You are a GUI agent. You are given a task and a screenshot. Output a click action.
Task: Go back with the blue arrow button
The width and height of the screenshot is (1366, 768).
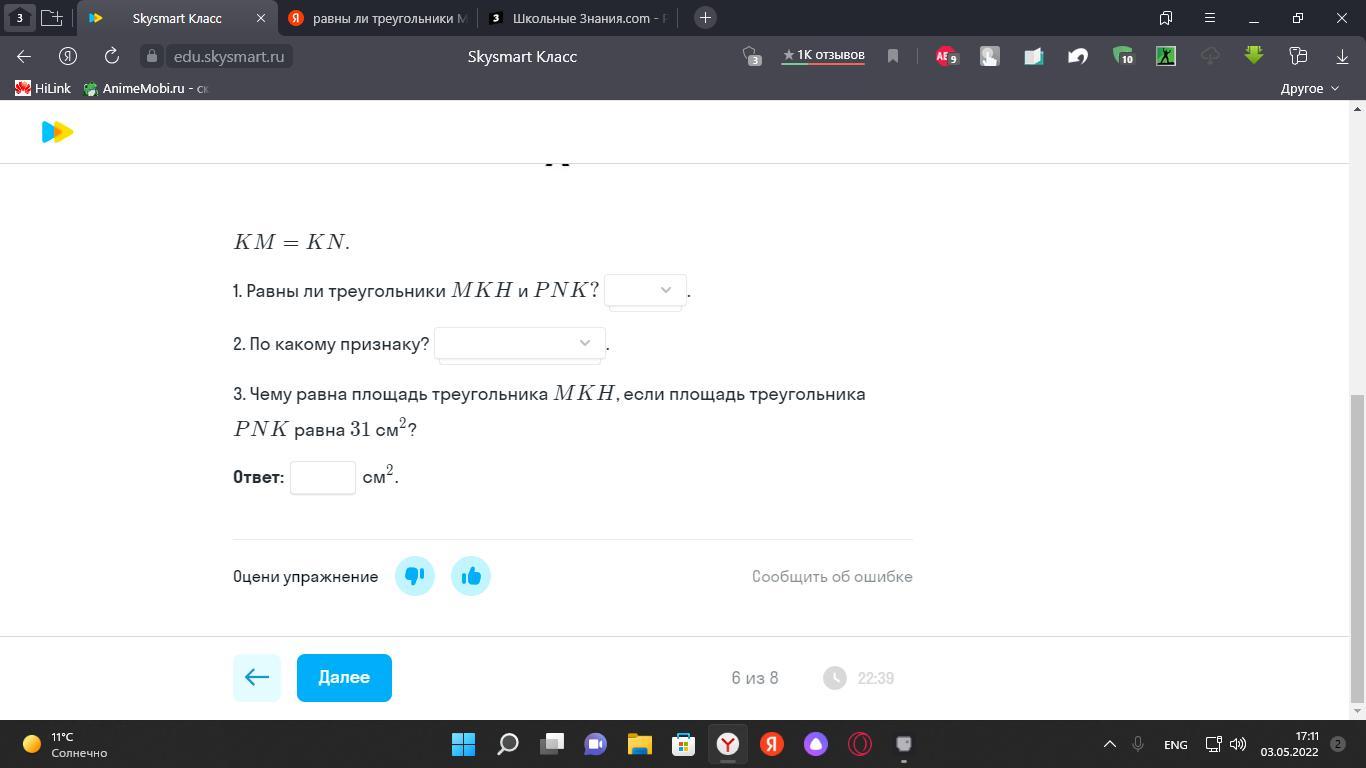click(257, 678)
